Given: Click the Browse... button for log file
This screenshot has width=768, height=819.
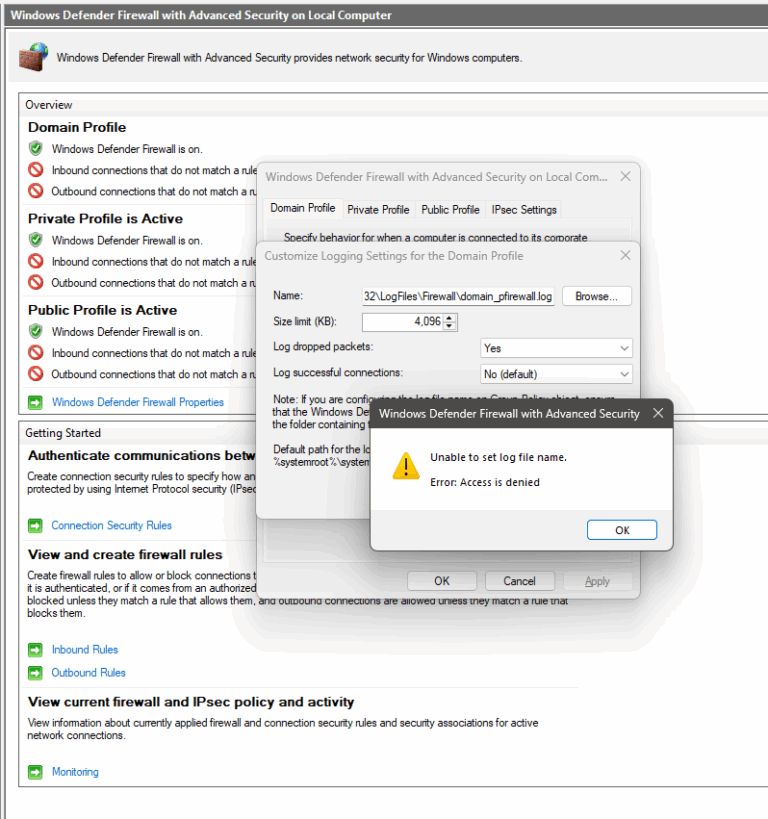Looking at the screenshot, I should [597, 296].
